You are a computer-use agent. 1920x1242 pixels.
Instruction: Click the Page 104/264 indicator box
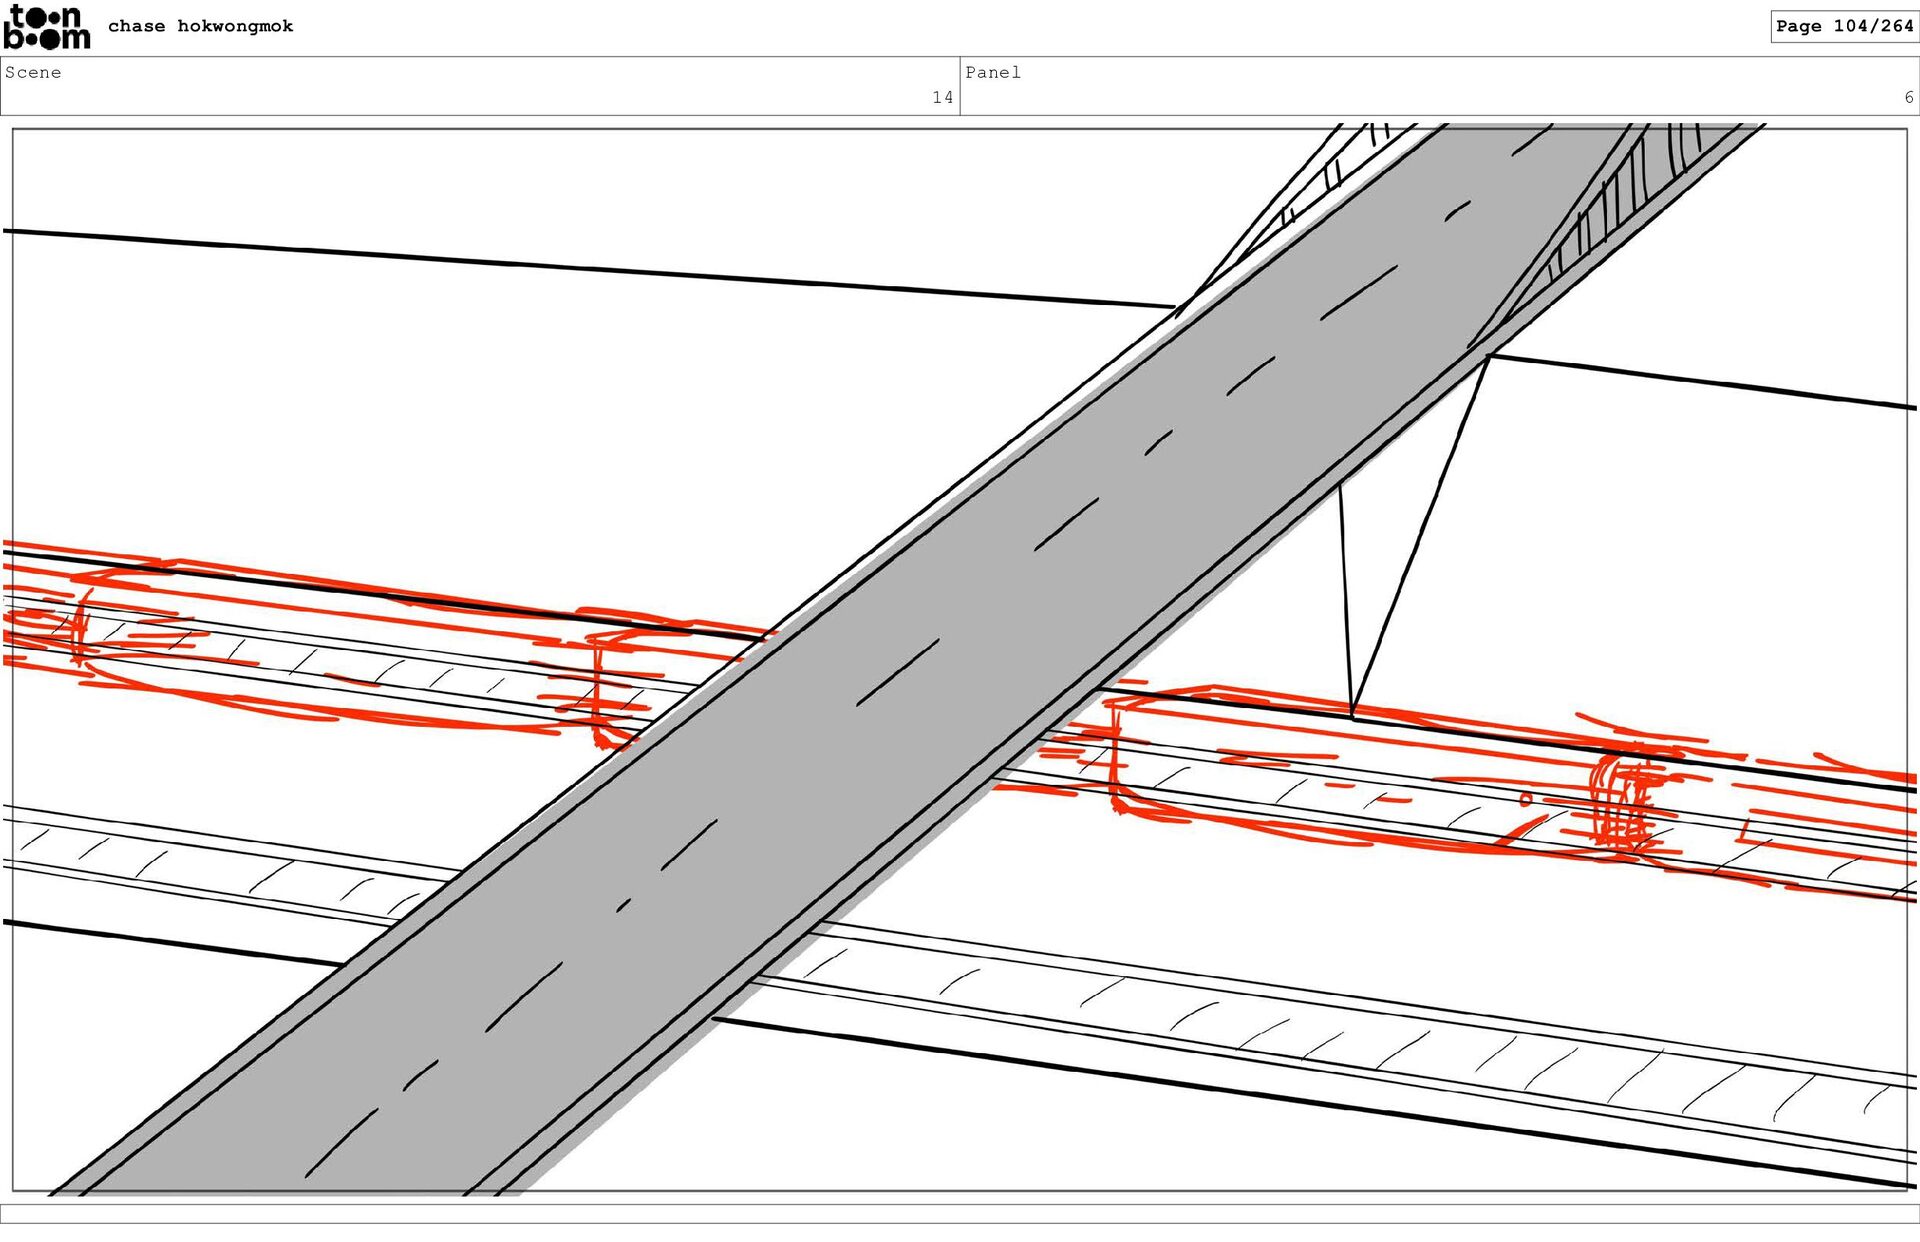tap(1843, 26)
